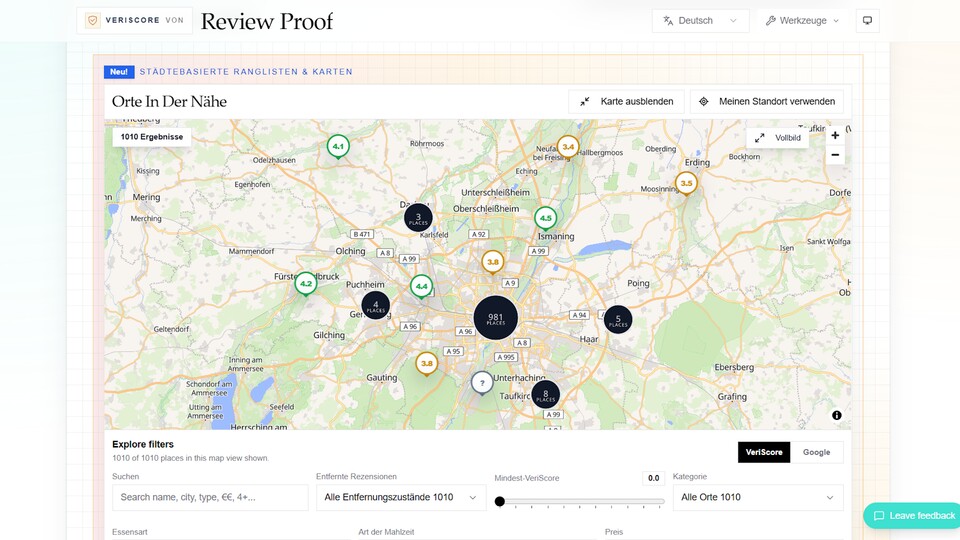This screenshot has height=540, width=960.
Task: Select the 8 places cluster near Taufkirchen
Action: [x=545, y=395]
